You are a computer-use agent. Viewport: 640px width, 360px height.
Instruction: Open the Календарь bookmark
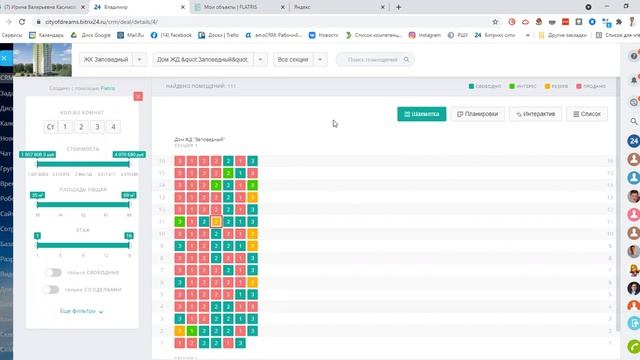[46, 35]
